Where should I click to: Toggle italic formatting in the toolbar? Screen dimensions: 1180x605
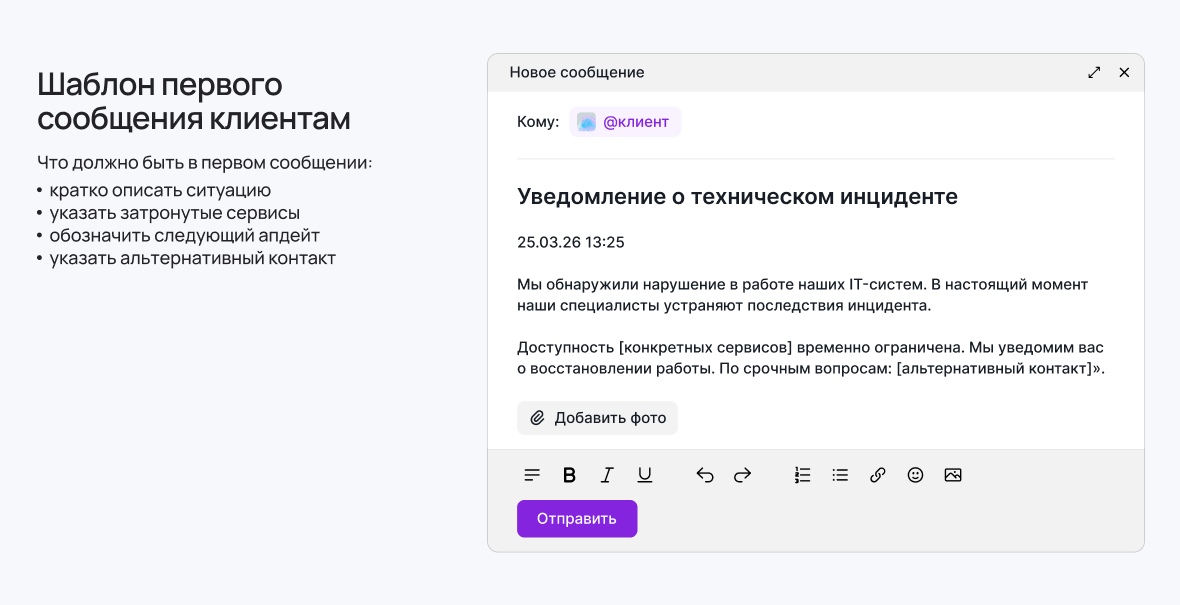(x=606, y=475)
